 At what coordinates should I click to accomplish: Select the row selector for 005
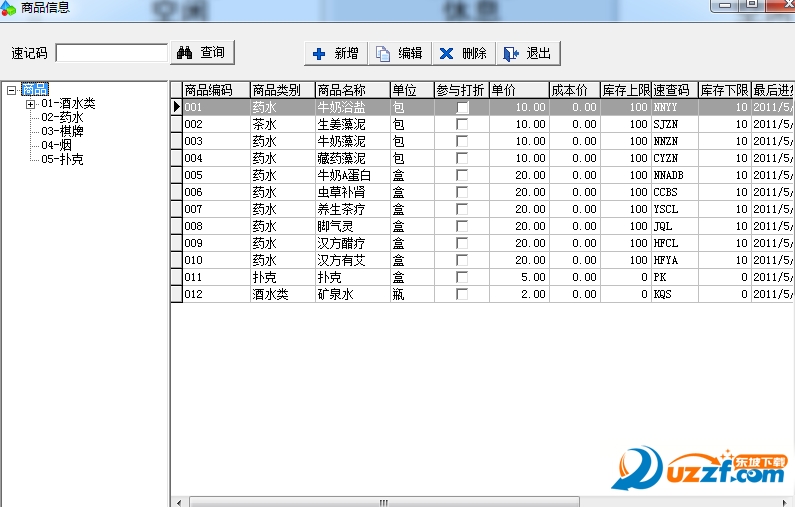coord(176,175)
